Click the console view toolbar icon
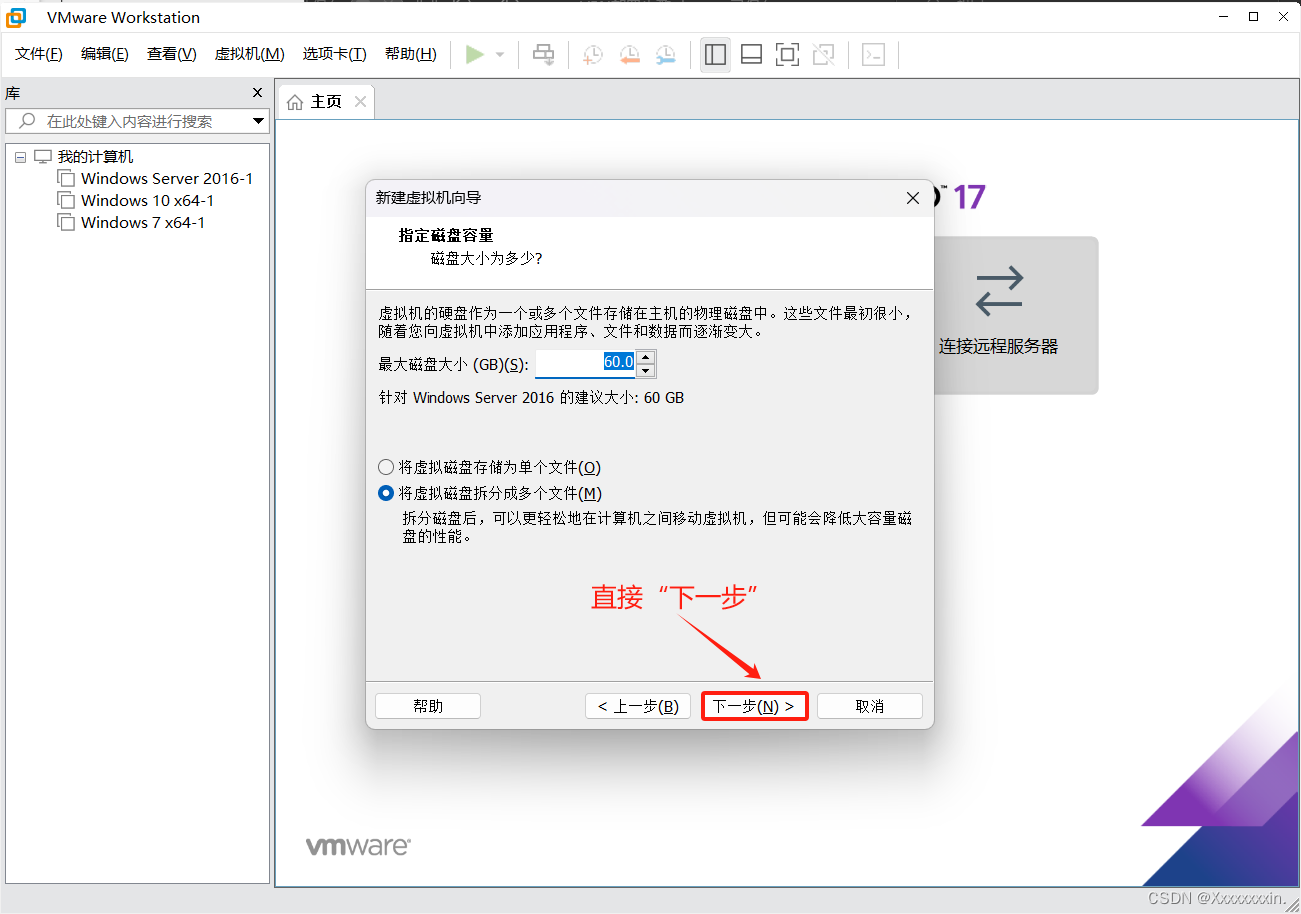1301x914 pixels. [x=874, y=55]
